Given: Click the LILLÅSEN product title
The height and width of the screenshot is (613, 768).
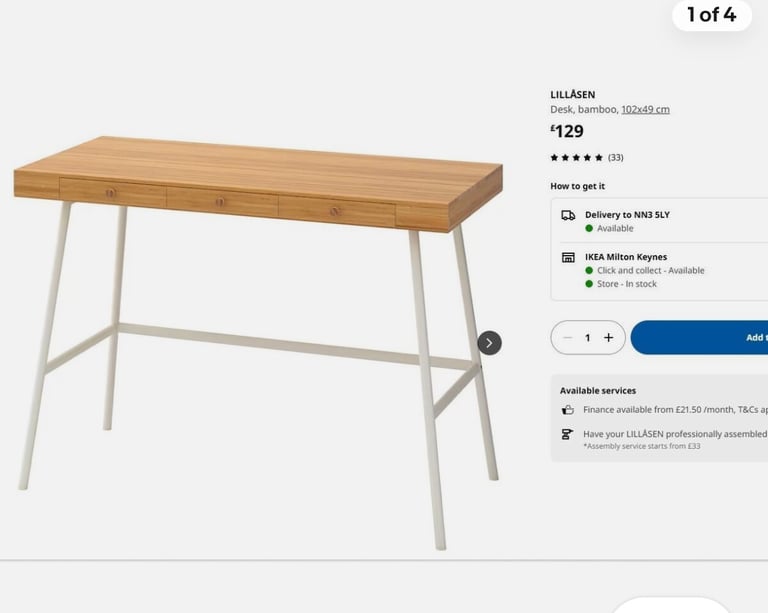Looking at the screenshot, I should (573, 94).
